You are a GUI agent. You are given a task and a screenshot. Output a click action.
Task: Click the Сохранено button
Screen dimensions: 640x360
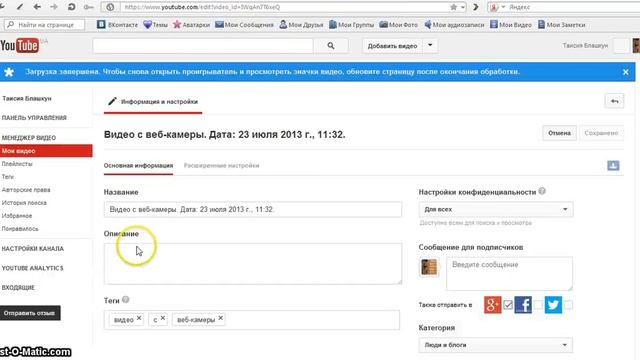click(x=601, y=133)
